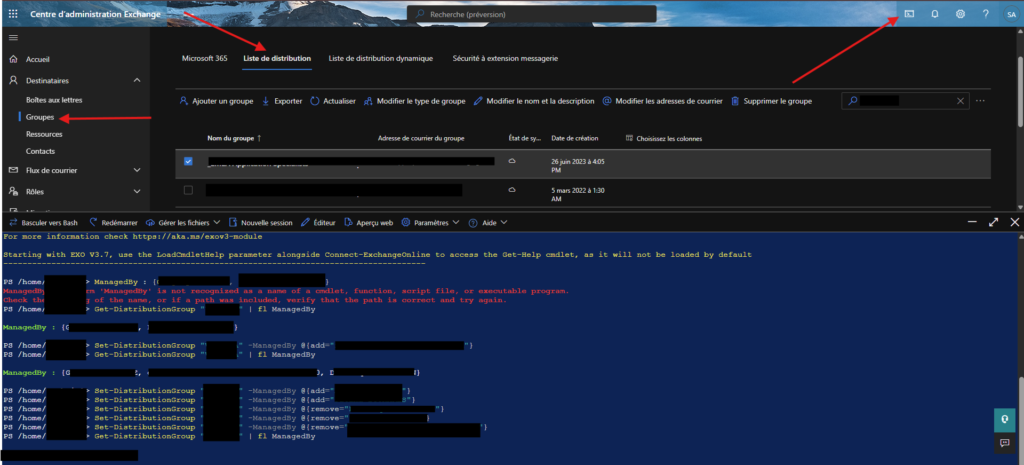Uncheck the first selected group row
The height and width of the screenshot is (465, 1024).
pos(188,161)
